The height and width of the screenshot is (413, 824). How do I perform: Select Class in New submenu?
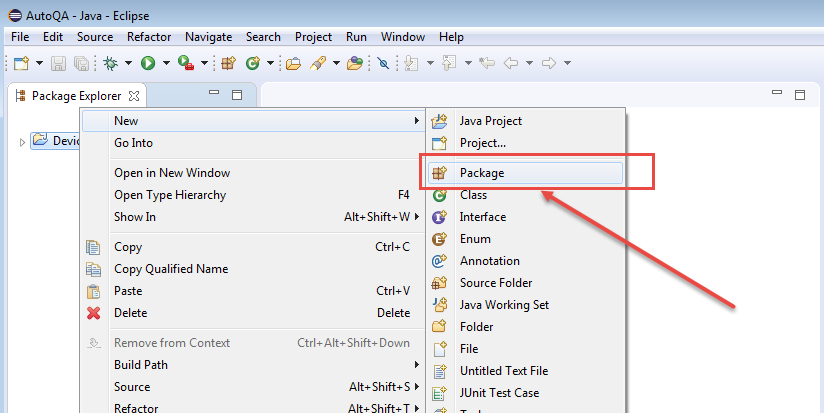[526, 195]
